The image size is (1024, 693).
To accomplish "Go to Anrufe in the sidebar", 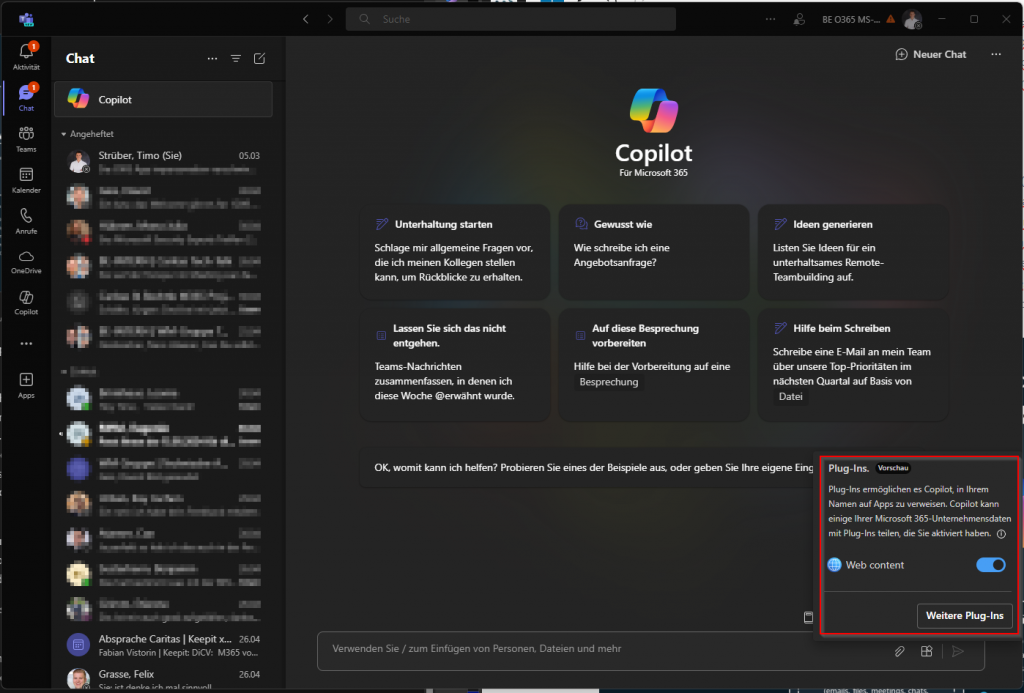I will point(26,221).
